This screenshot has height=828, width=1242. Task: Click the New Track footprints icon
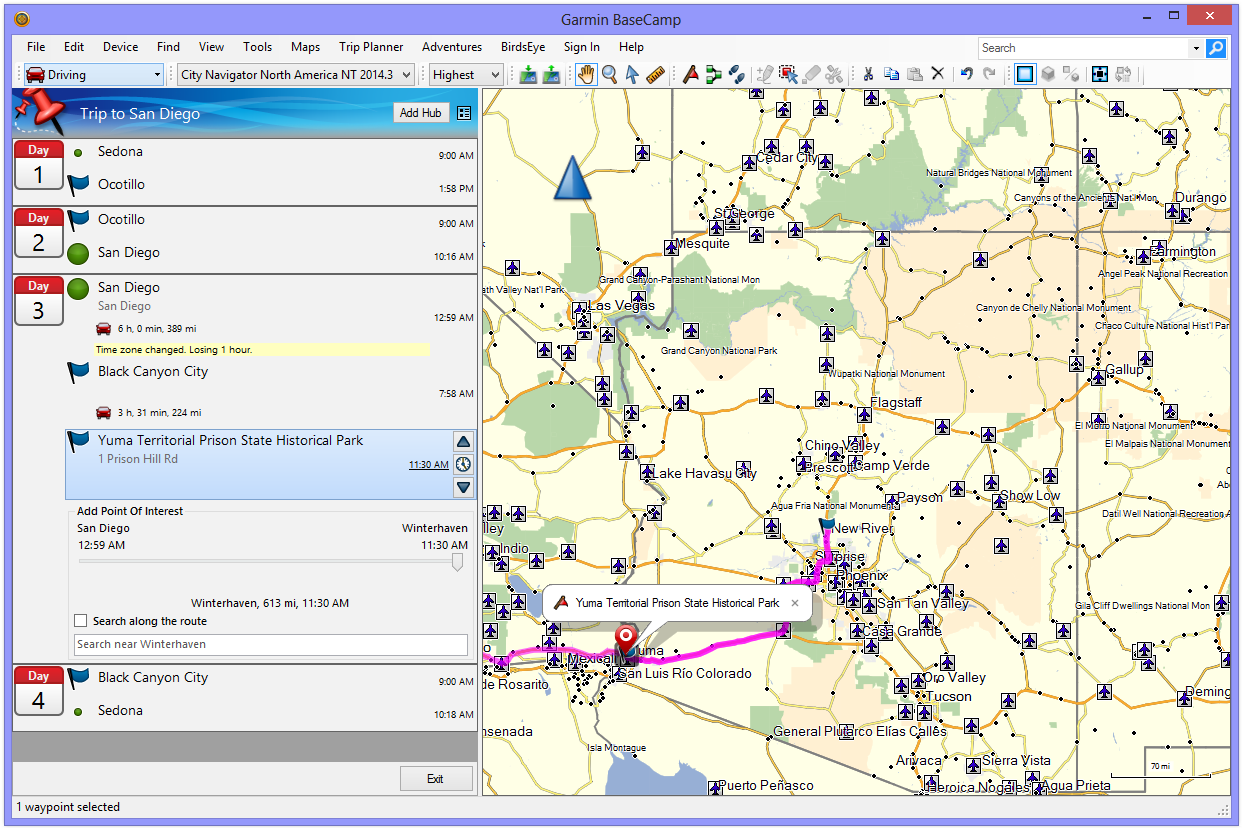pyautogui.click(x=737, y=74)
